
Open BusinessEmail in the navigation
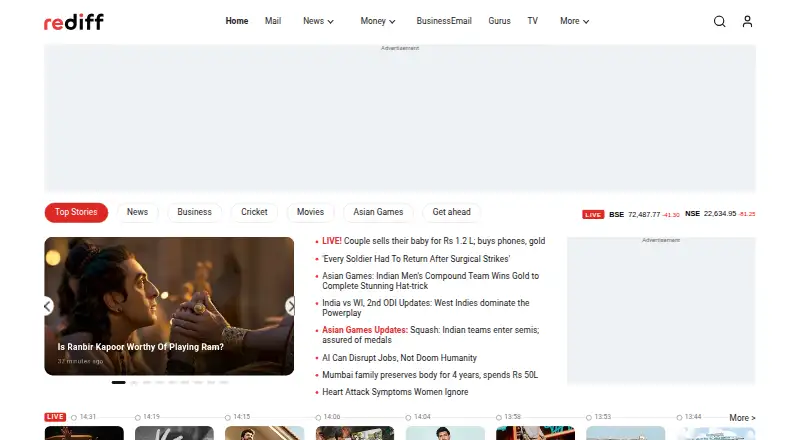(444, 21)
